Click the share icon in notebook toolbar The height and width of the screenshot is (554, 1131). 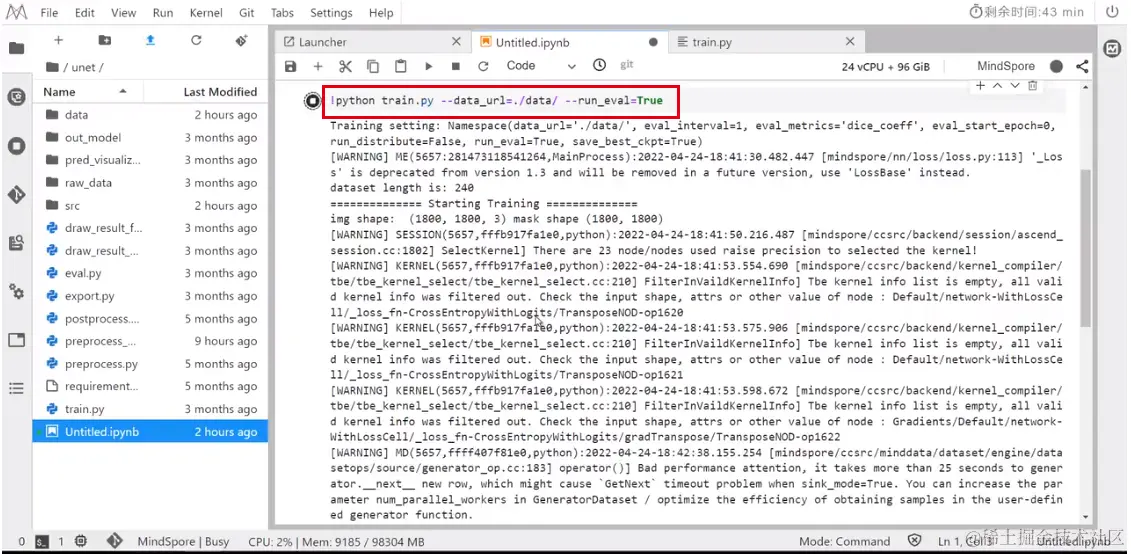pos(1082,66)
